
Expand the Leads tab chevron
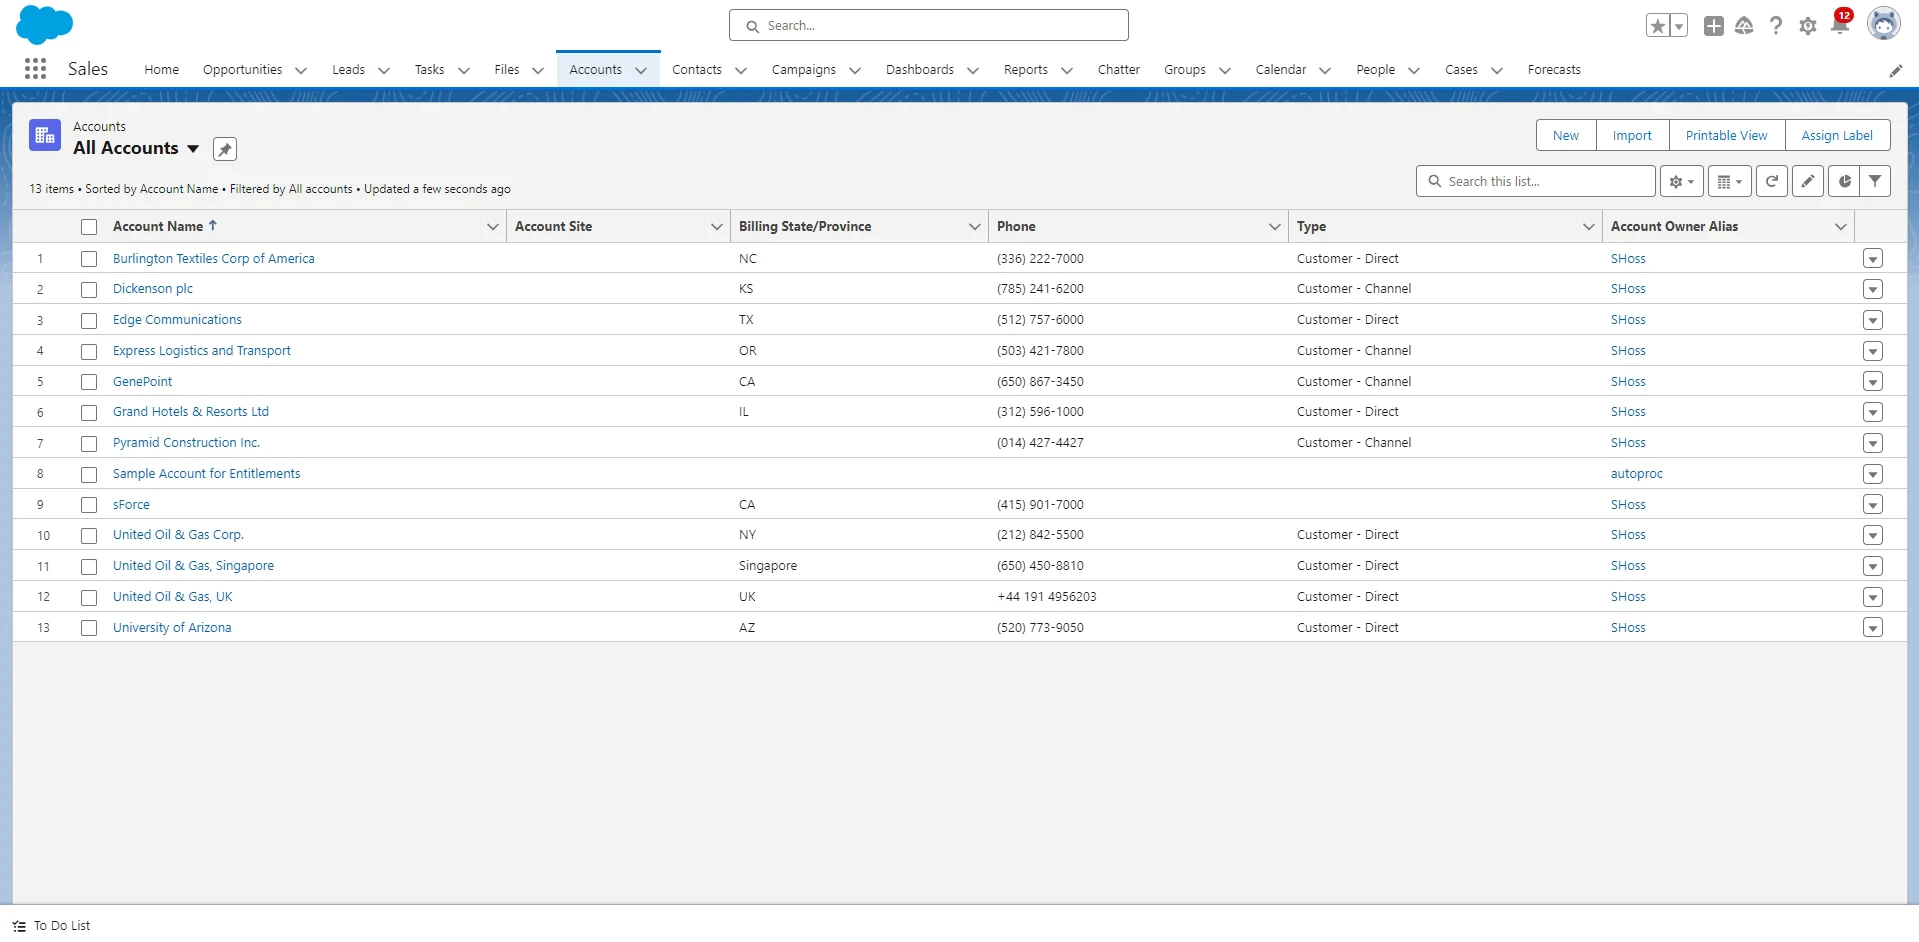click(x=384, y=70)
